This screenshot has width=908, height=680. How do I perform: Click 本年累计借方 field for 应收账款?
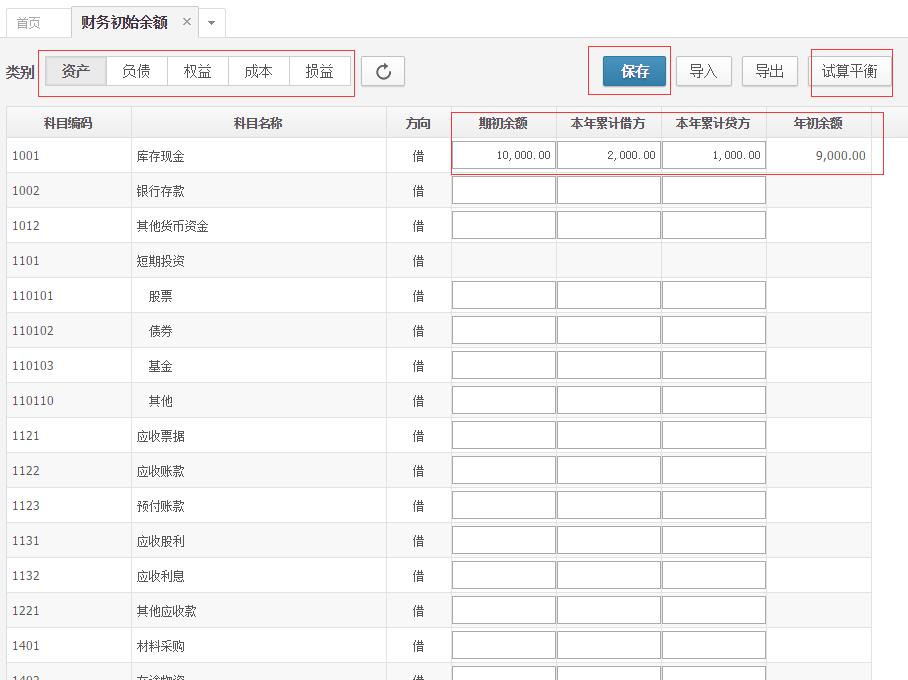(x=608, y=470)
